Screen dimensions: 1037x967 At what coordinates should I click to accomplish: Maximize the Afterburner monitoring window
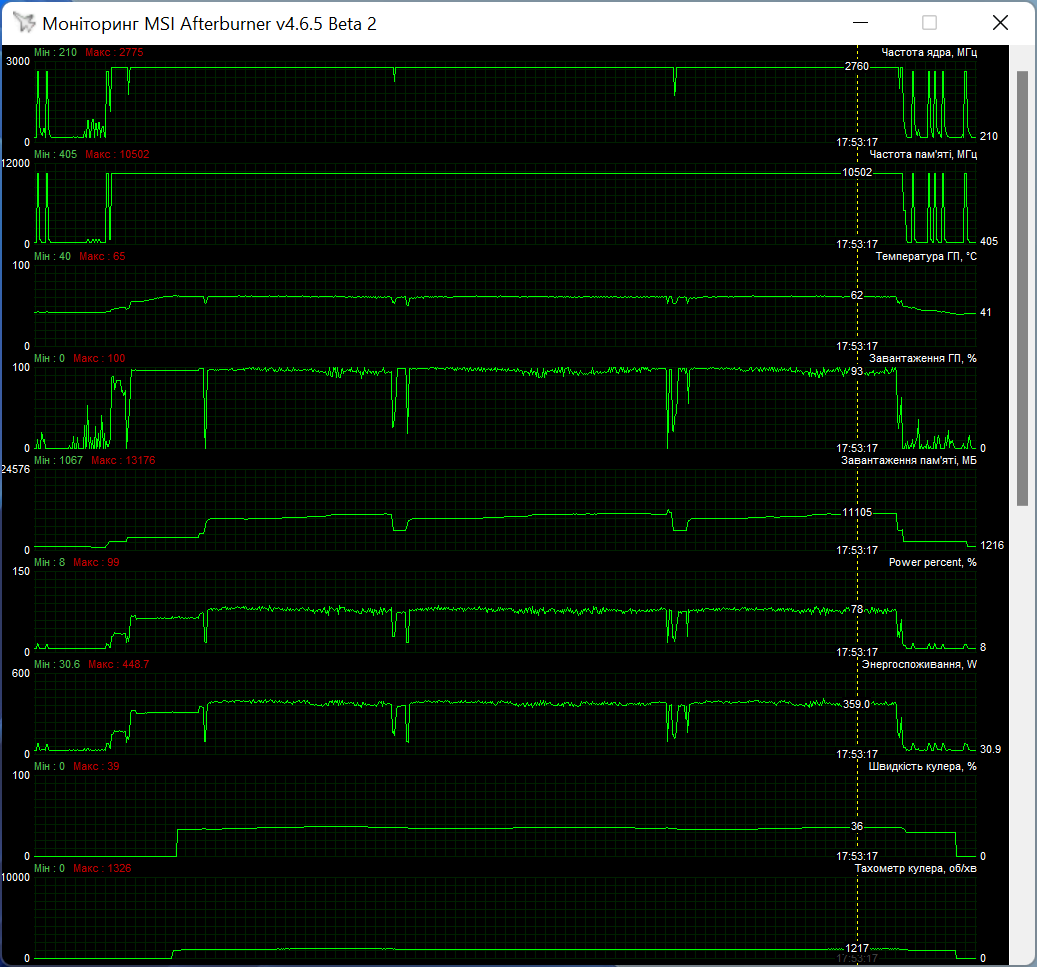(929, 22)
